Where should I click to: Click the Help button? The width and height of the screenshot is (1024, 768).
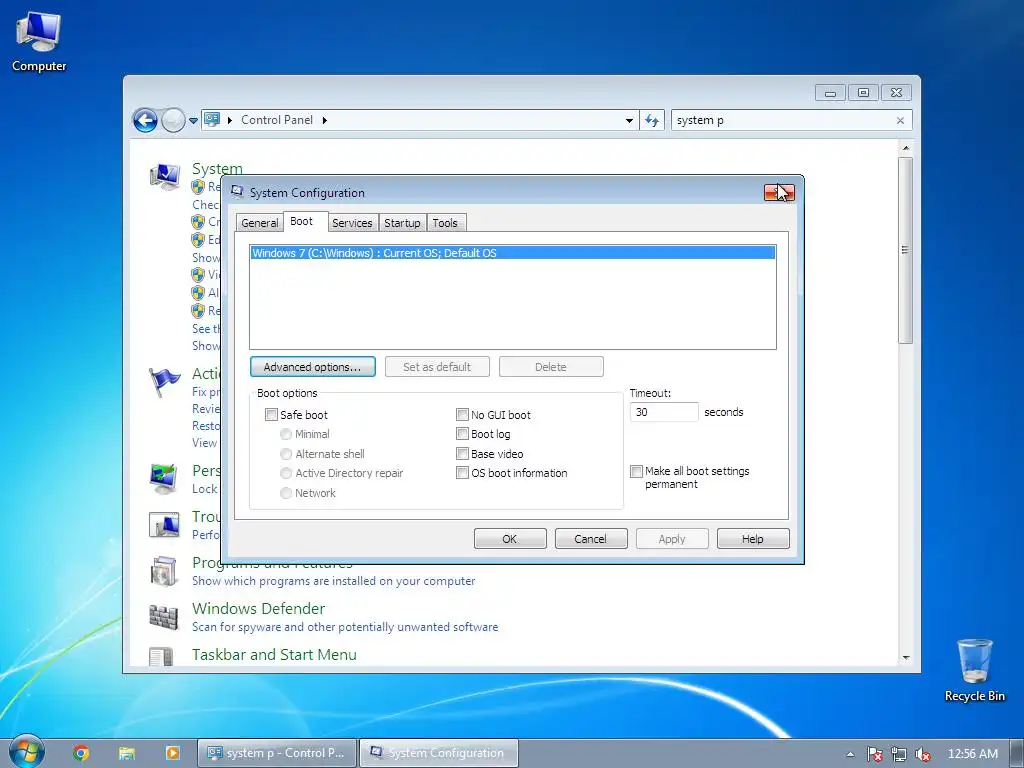point(753,539)
